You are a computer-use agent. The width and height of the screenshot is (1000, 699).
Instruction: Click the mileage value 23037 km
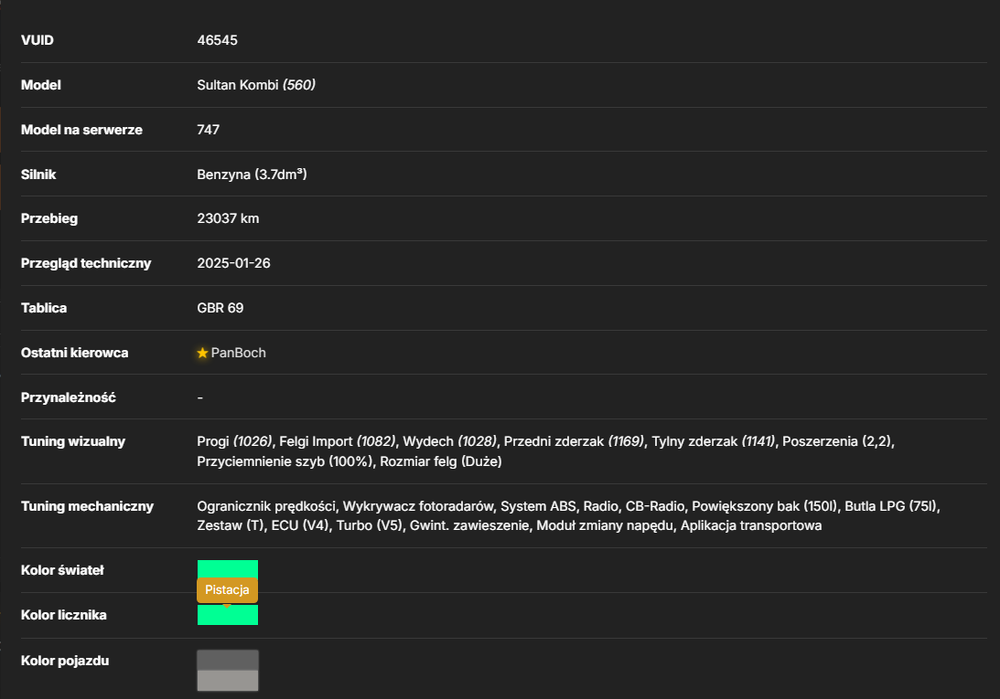(228, 218)
